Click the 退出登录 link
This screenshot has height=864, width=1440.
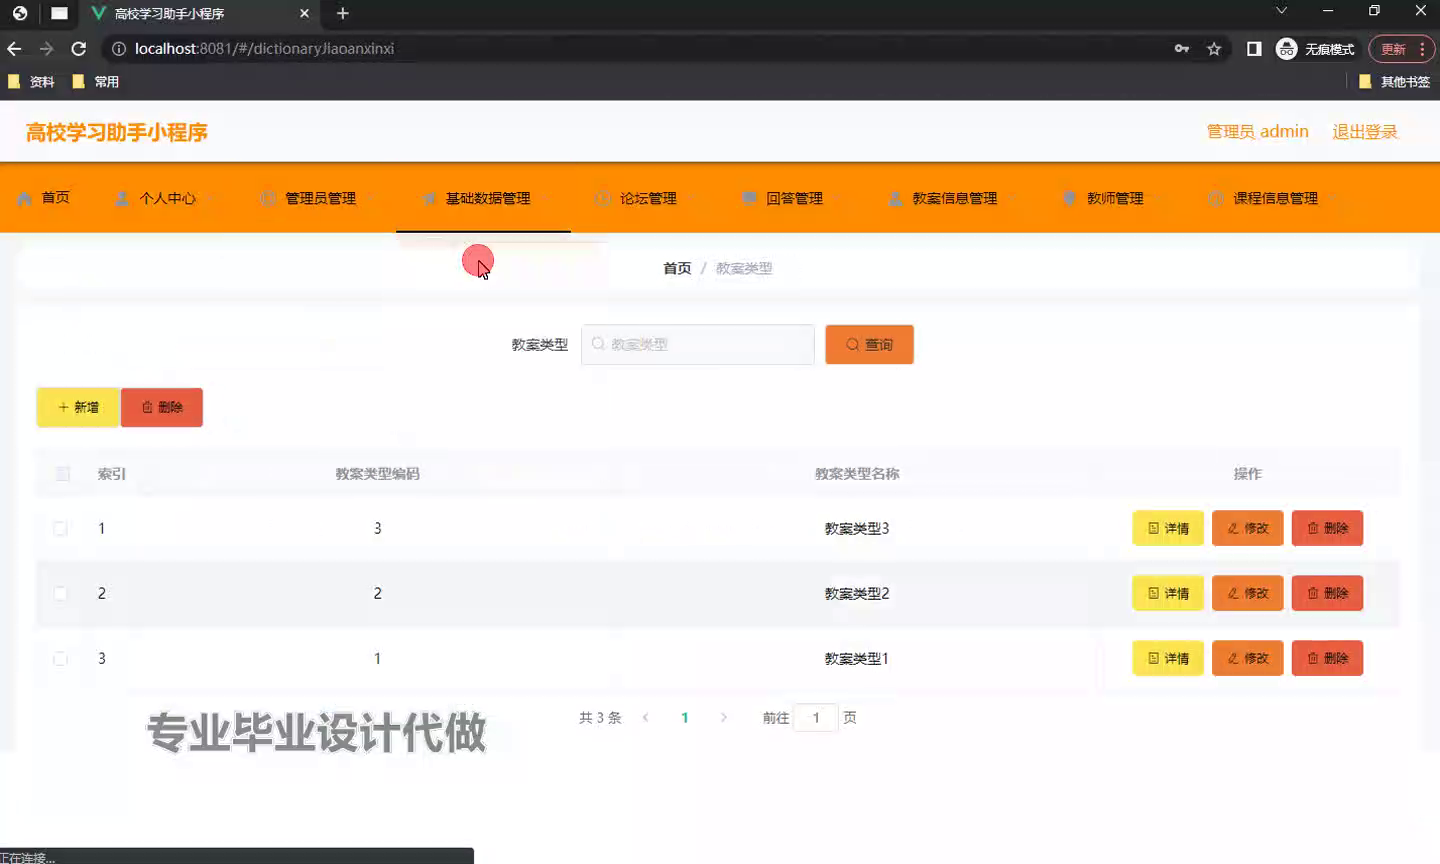[x=1364, y=132]
